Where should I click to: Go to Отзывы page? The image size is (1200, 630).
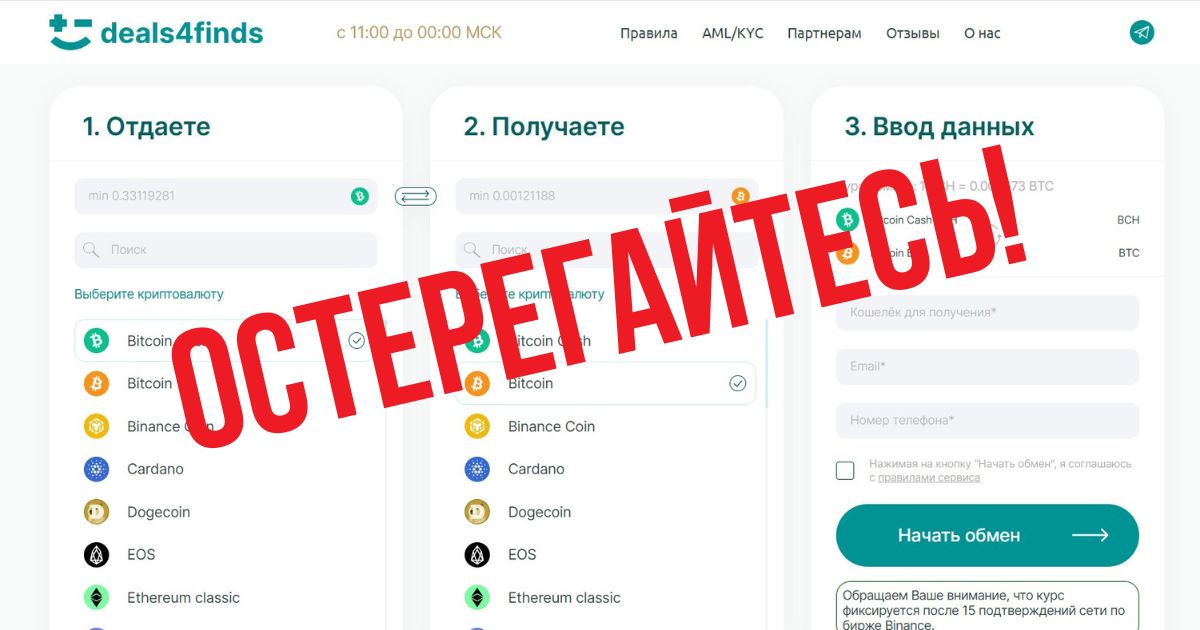913,33
